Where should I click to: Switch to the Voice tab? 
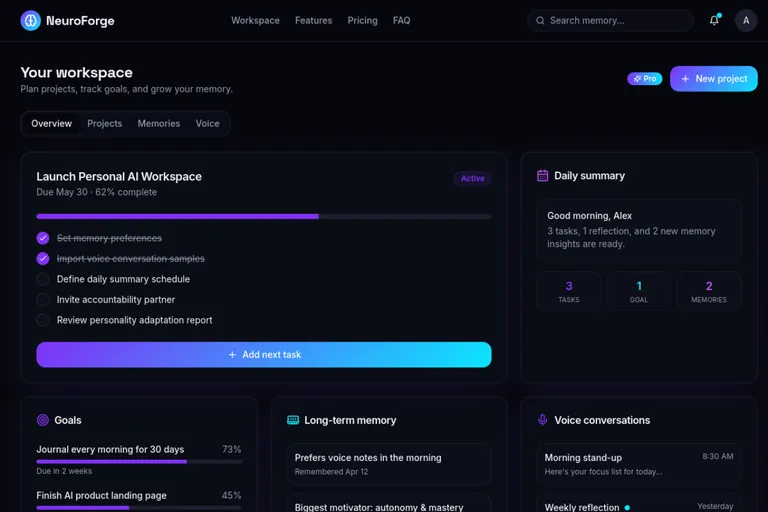coord(207,123)
